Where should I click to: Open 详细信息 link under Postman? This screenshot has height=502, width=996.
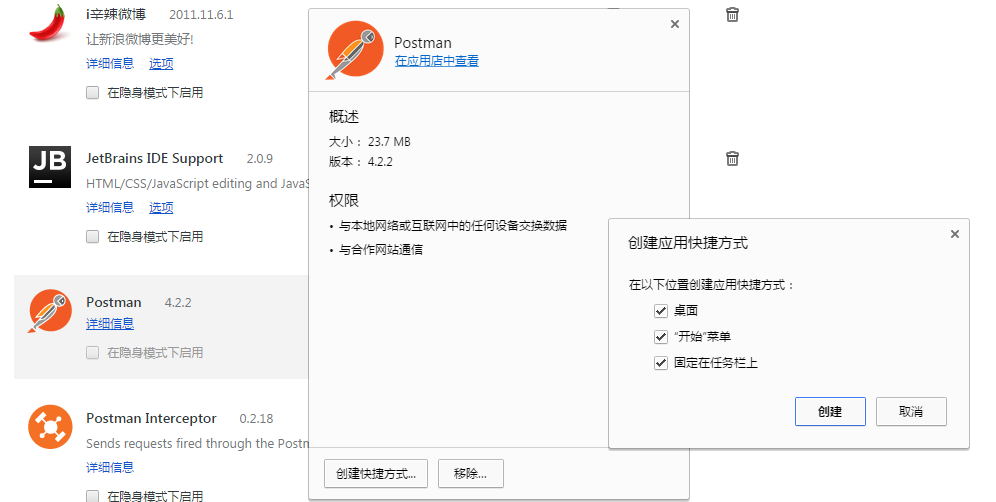[x=109, y=324]
